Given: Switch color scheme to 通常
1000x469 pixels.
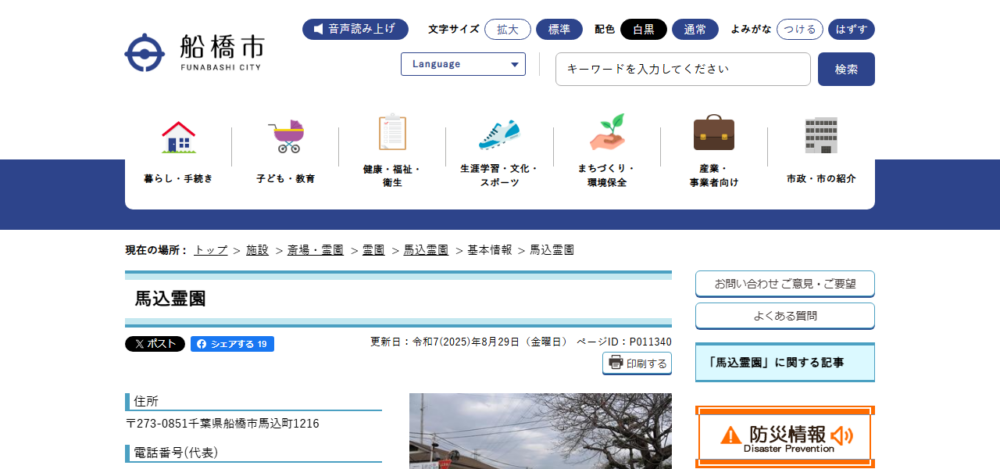Looking at the screenshot, I should click(695, 29).
